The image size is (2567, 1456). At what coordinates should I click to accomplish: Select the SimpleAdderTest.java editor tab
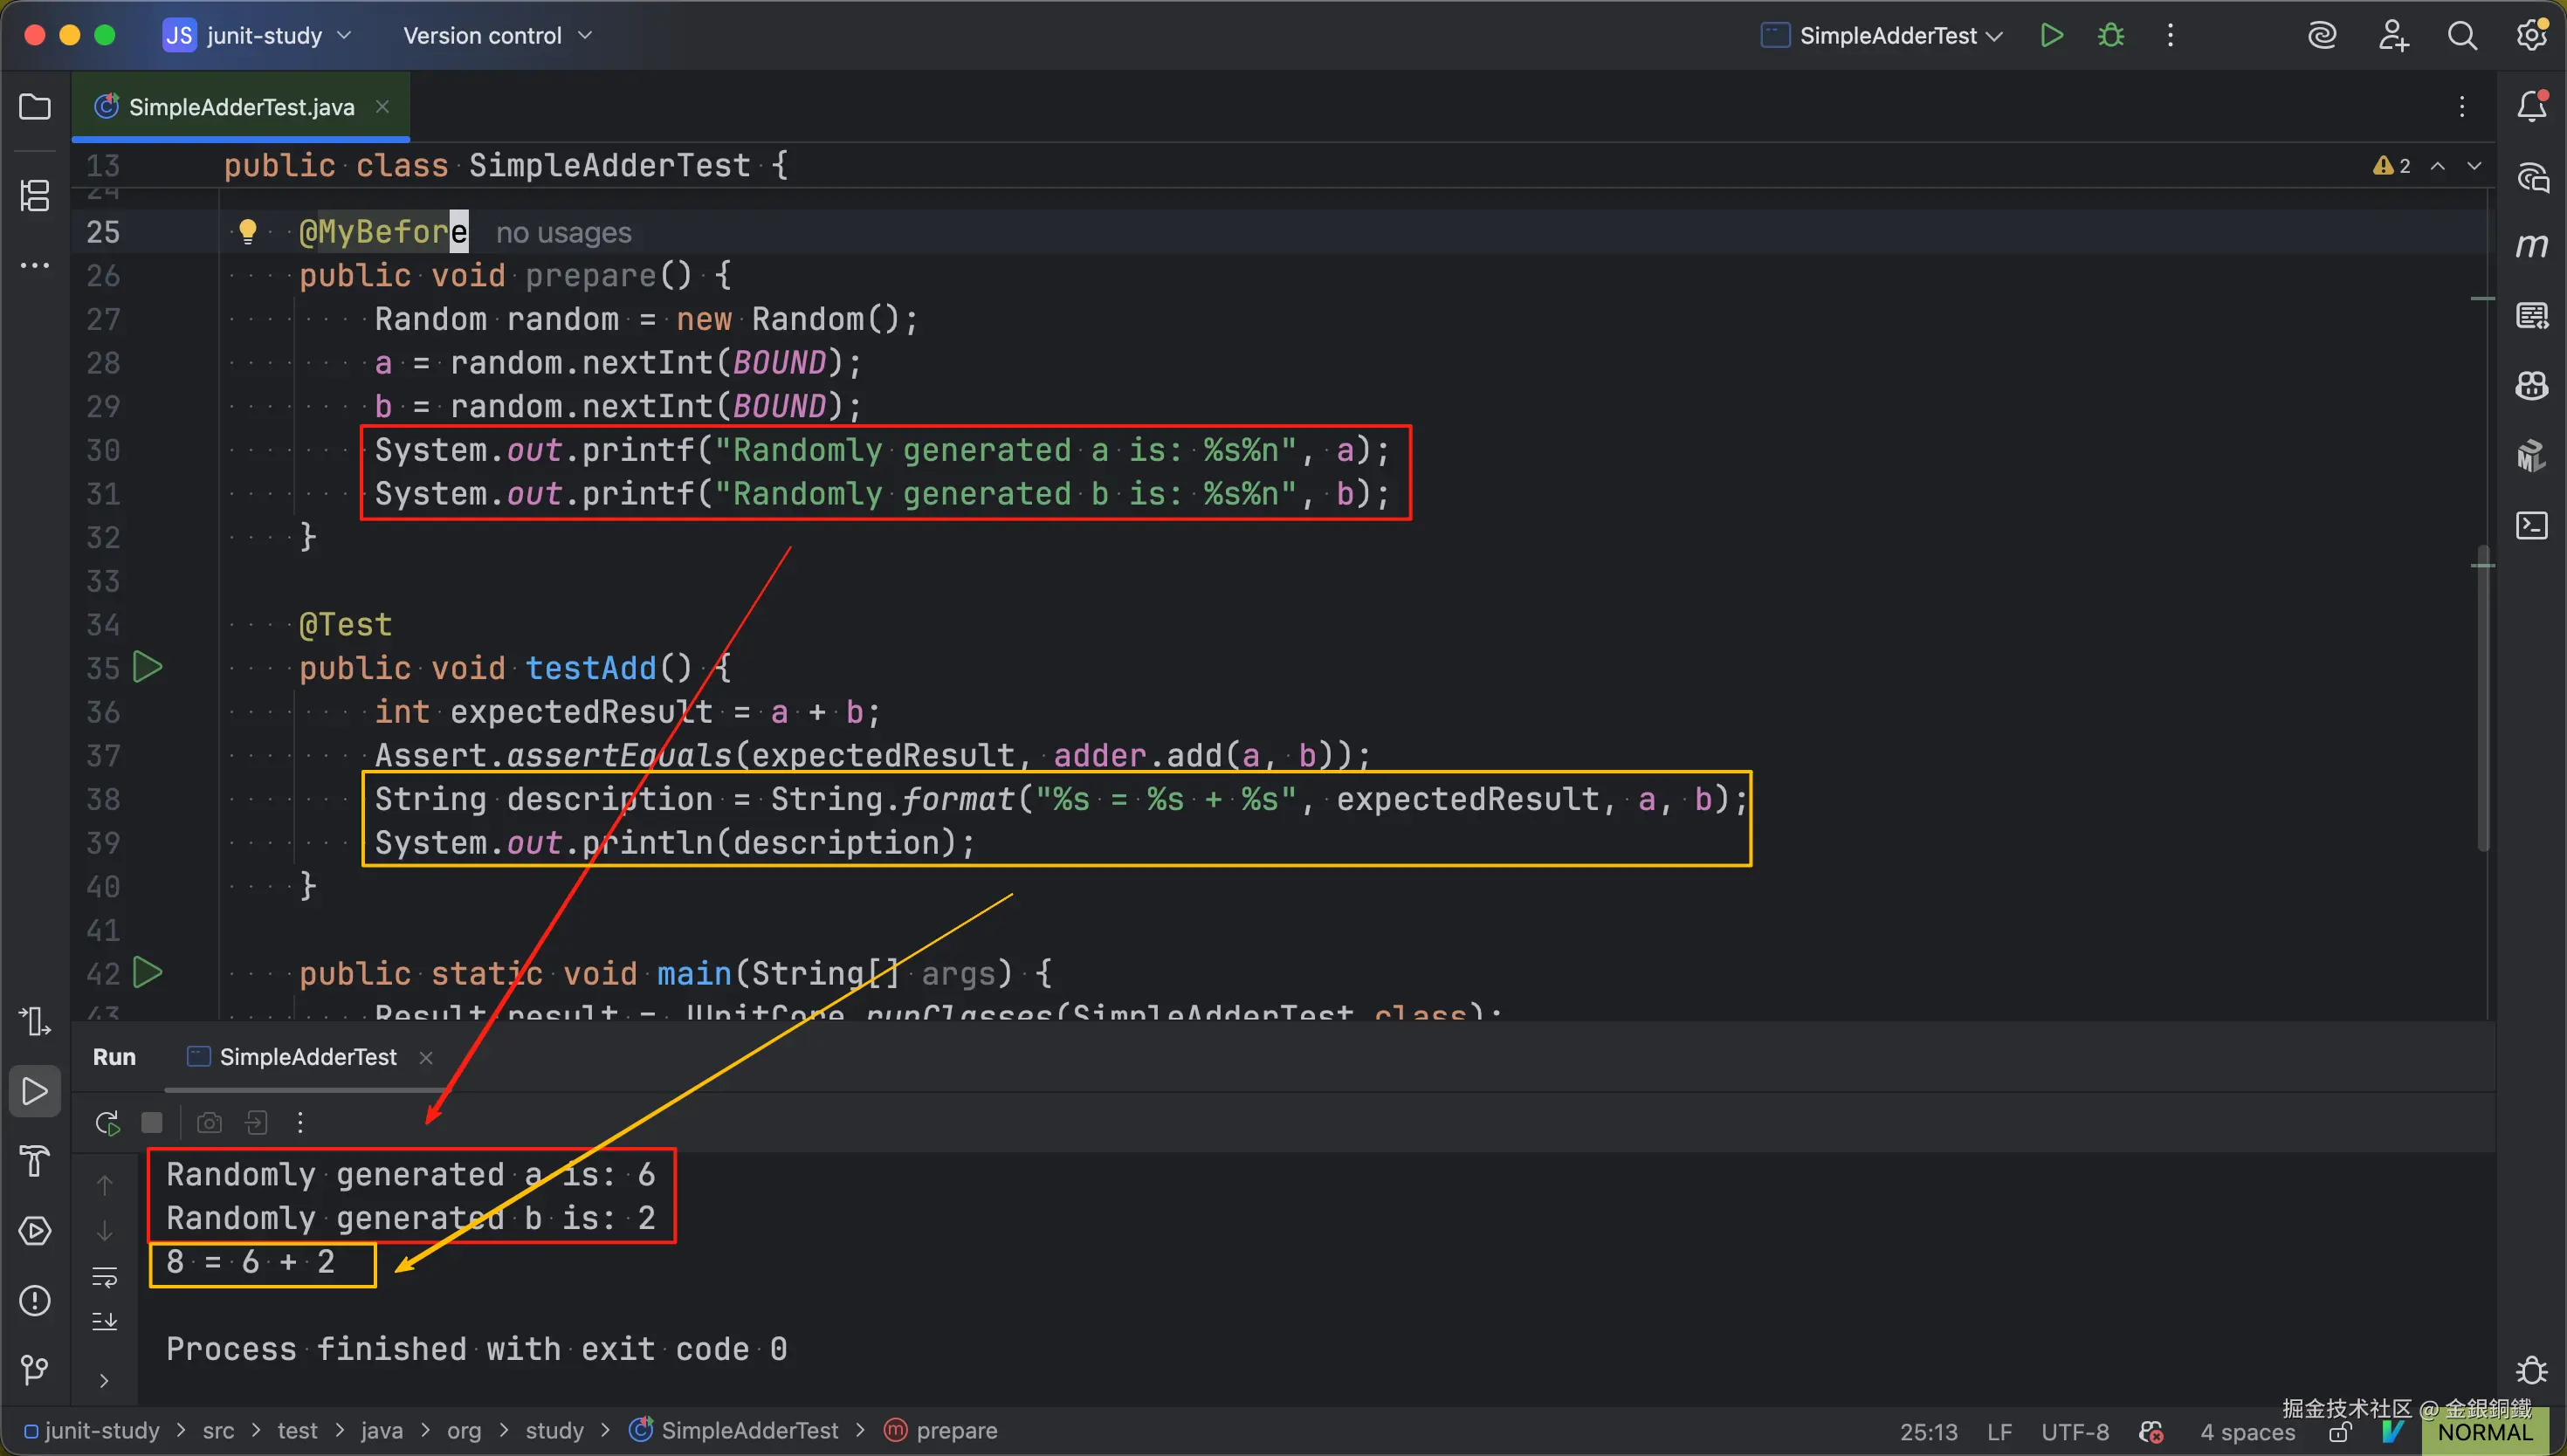(241, 107)
